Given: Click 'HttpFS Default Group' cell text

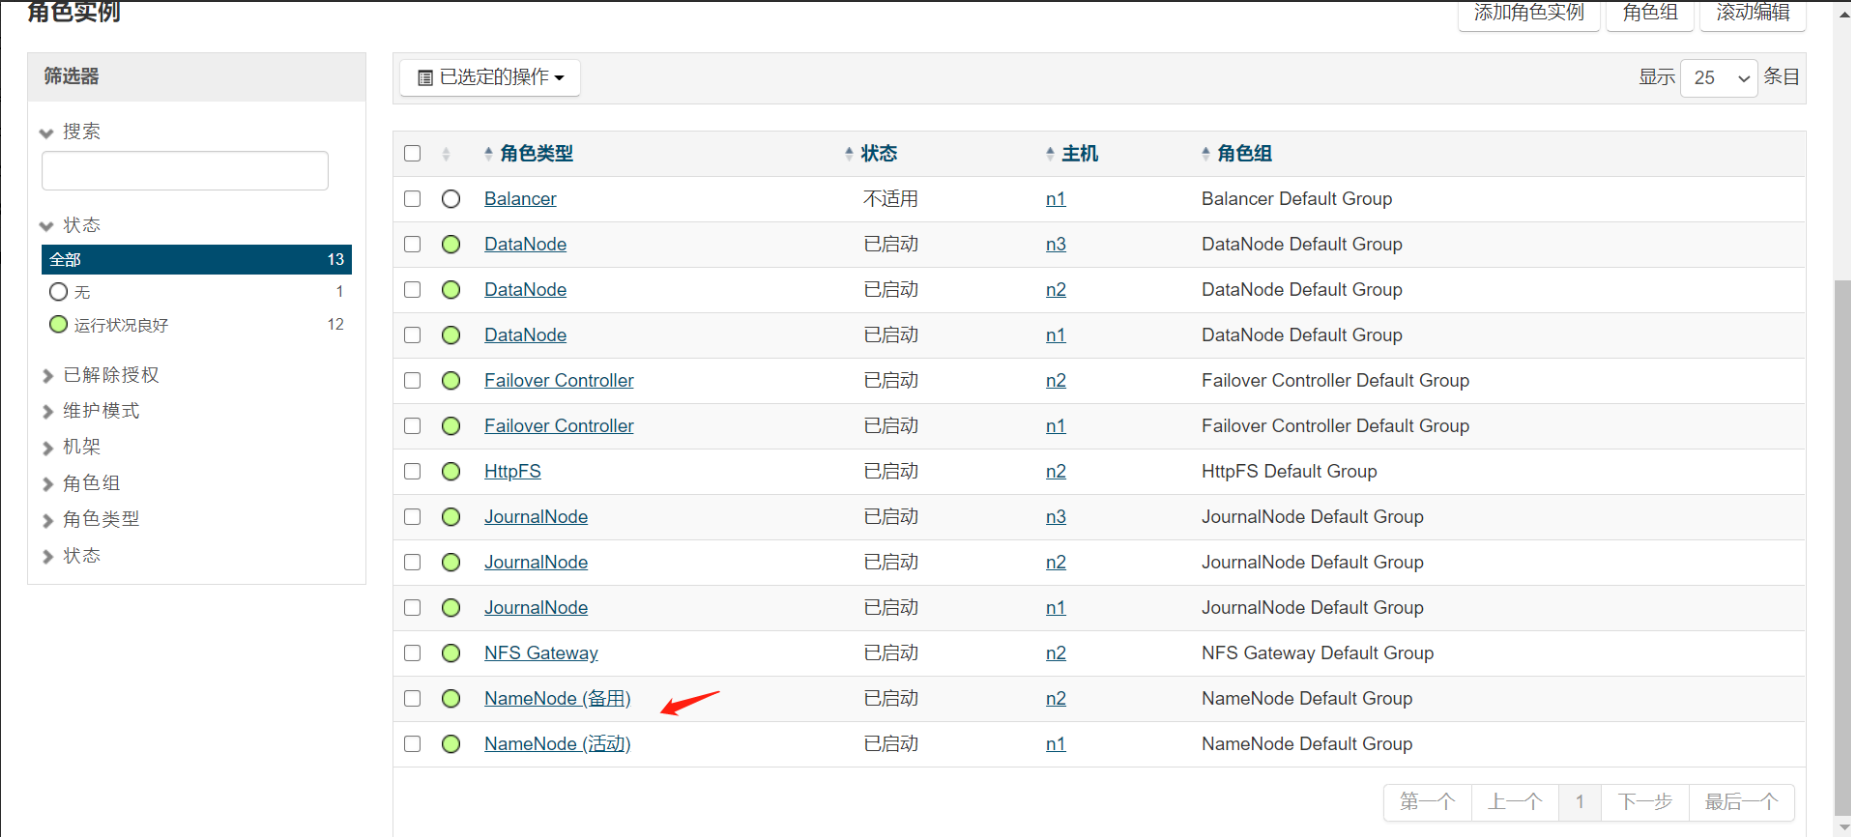Looking at the screenshot, I should [x=1289, y=471].
